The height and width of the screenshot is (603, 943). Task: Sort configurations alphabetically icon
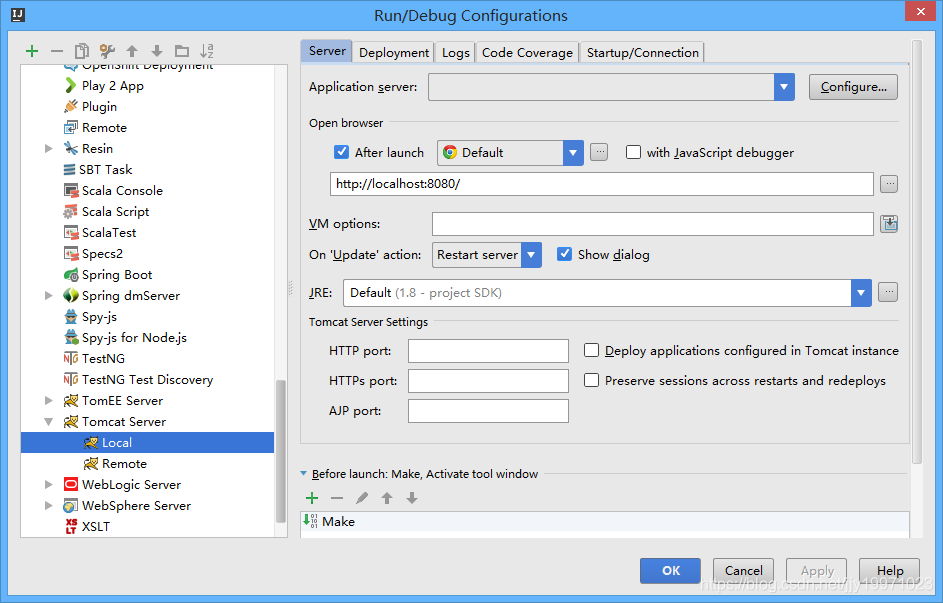click(x=207, y=51)
